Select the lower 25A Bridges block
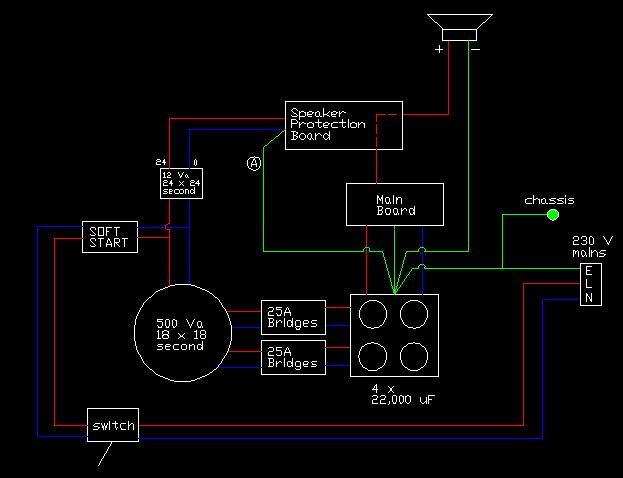The width and height of the screenshot is (623, 478). [x=293, y=357]
